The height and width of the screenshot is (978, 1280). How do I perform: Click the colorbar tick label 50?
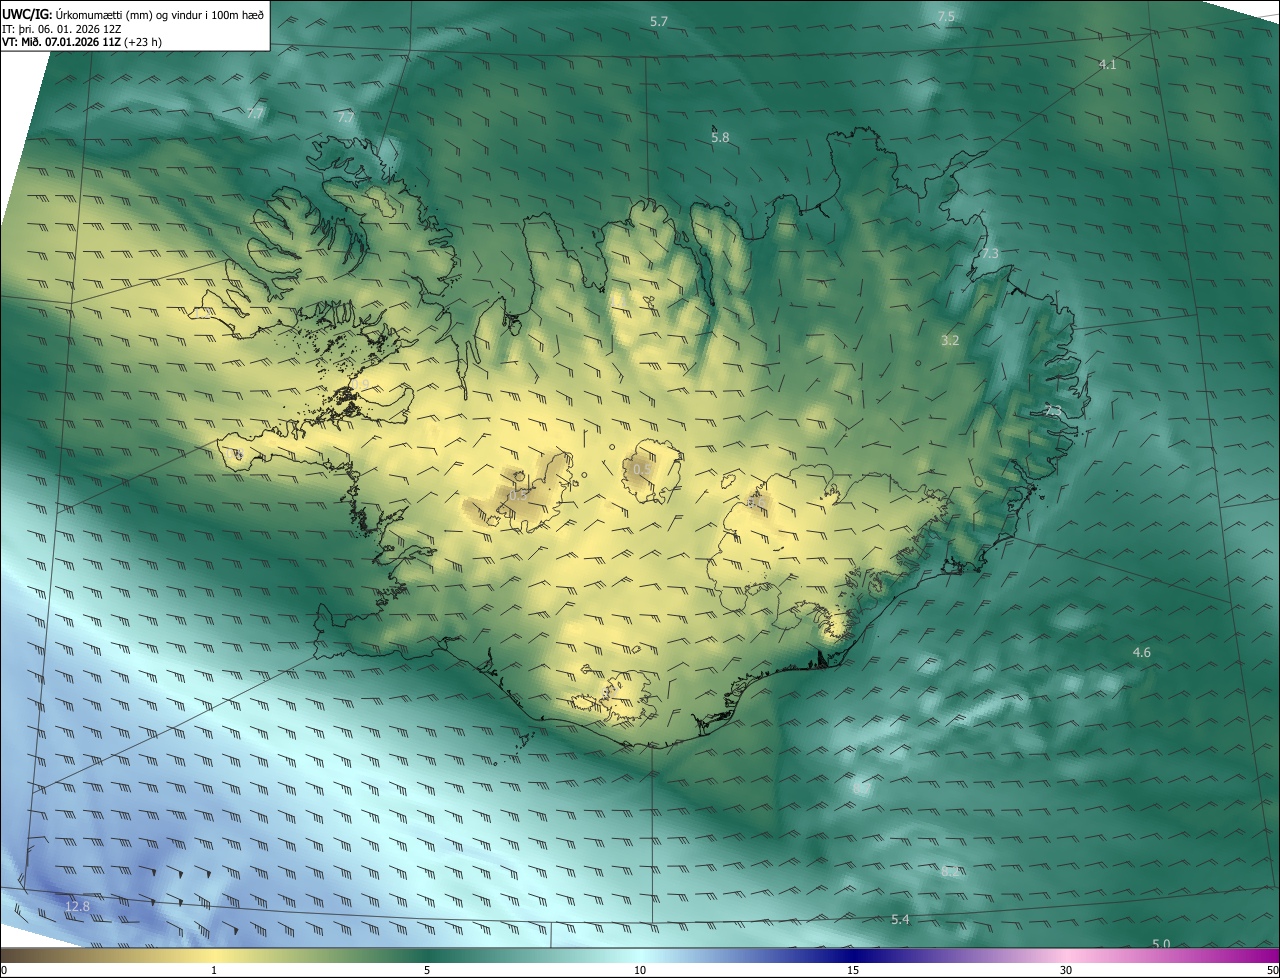pos(1272,971)
